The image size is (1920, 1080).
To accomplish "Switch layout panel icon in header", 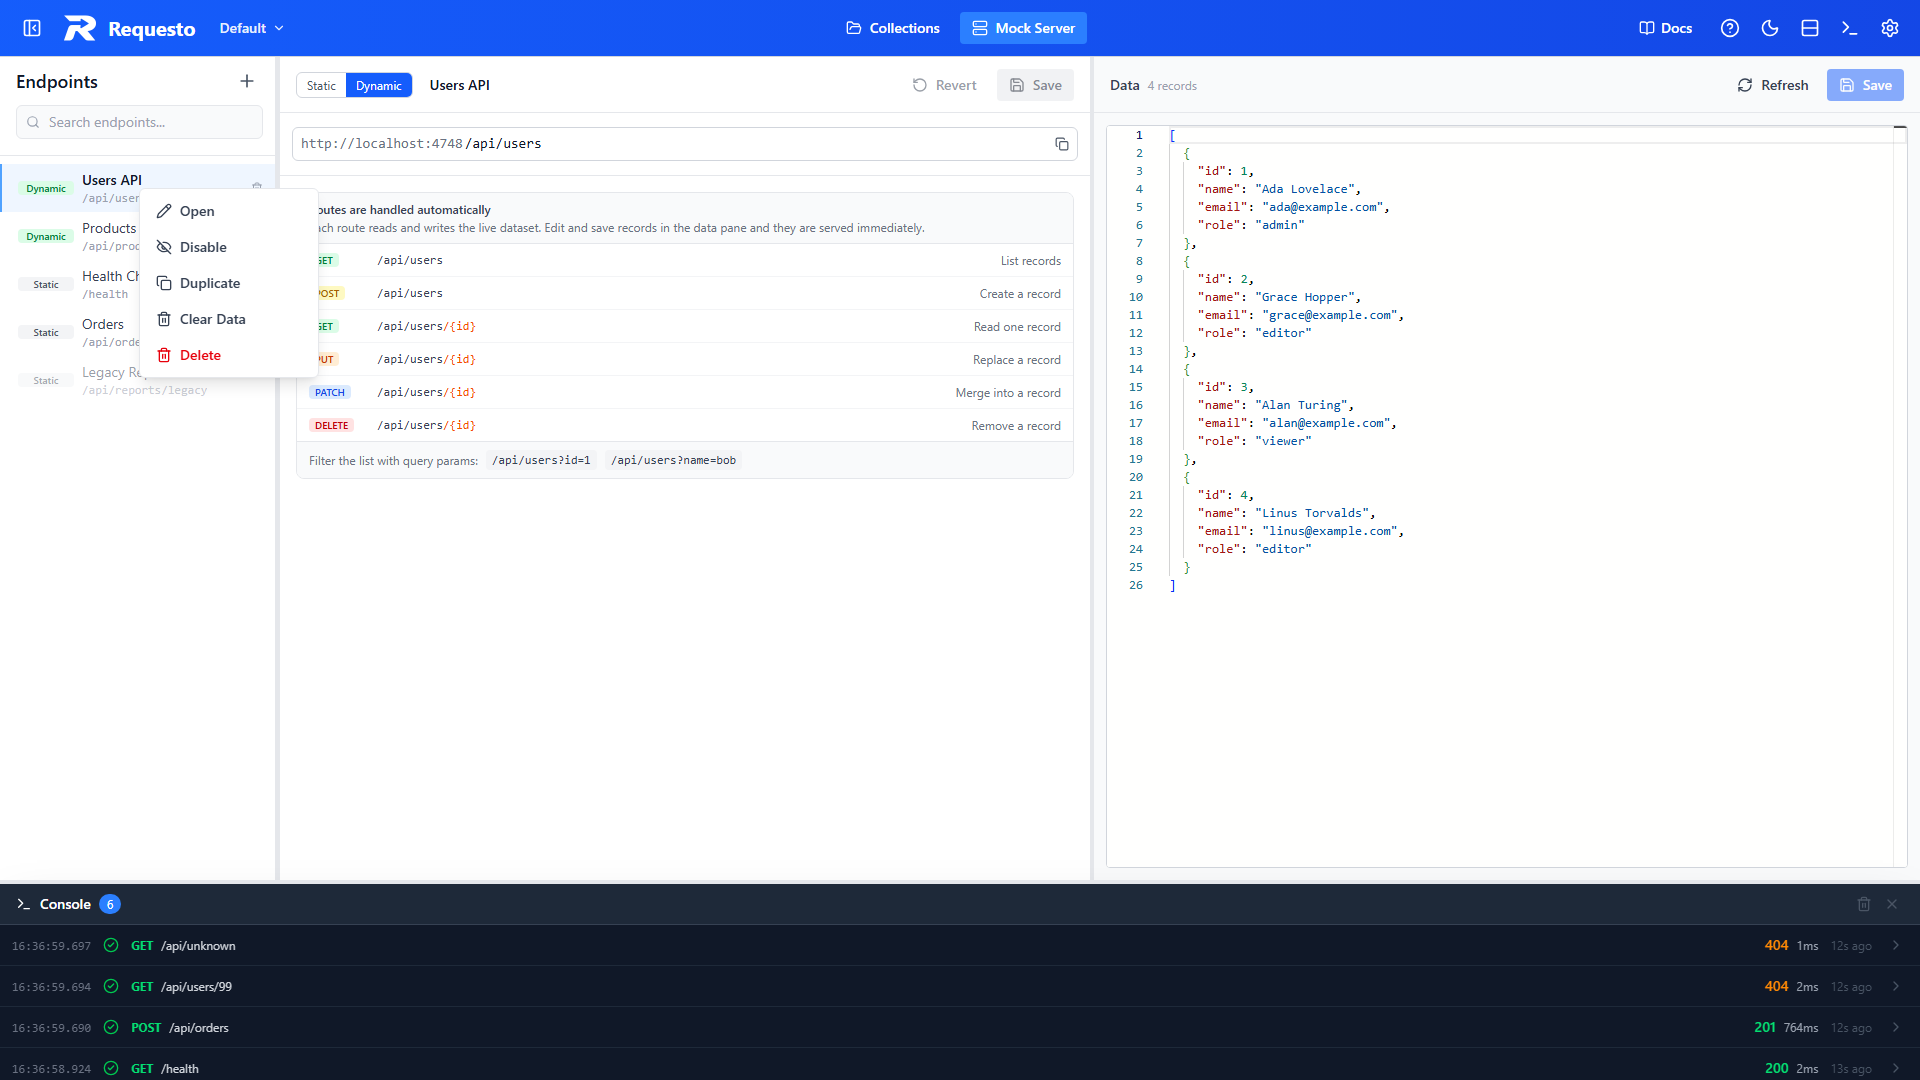I will tap(1810, 28).
